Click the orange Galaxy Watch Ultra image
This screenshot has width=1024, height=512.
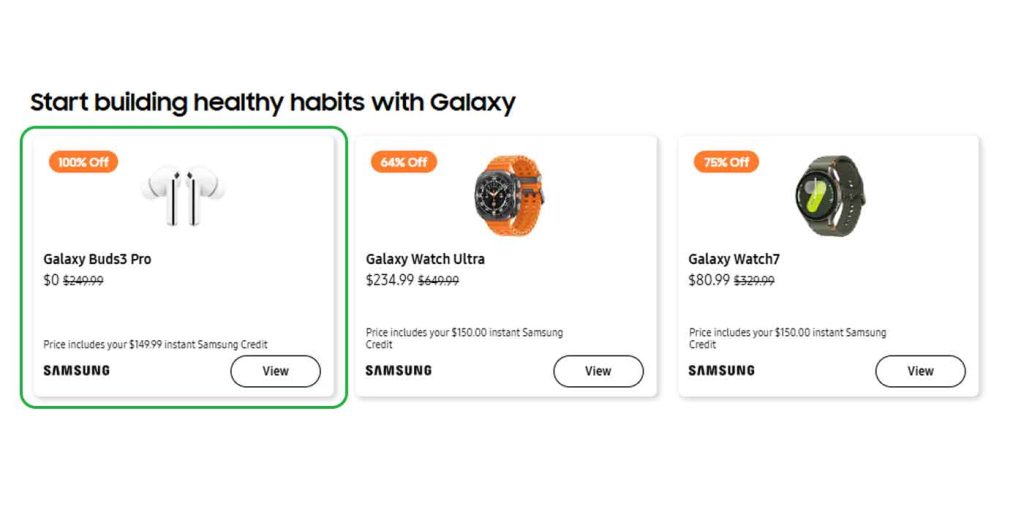(508, 193)
